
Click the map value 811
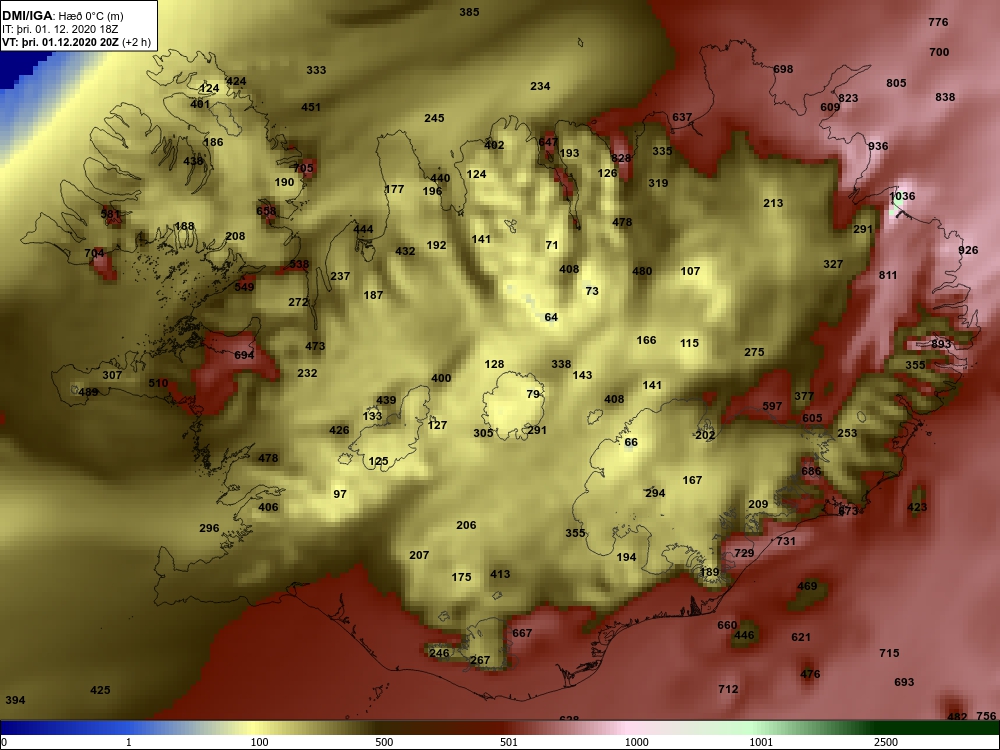[888, 275]
